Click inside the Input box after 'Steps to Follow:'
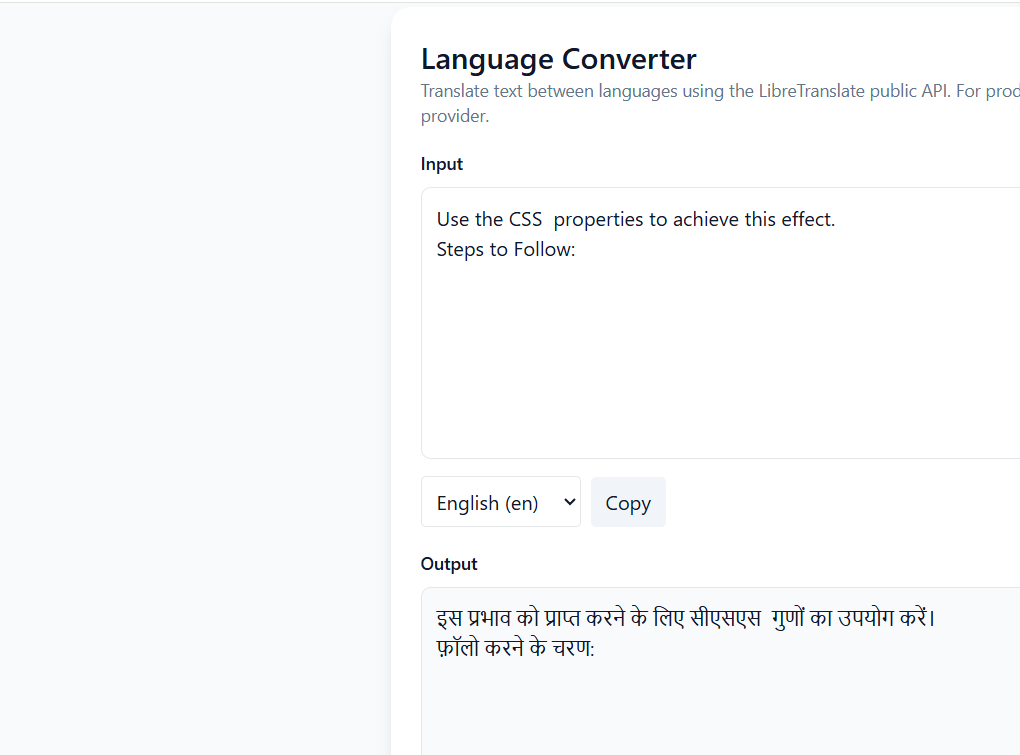 pos(600,249)
